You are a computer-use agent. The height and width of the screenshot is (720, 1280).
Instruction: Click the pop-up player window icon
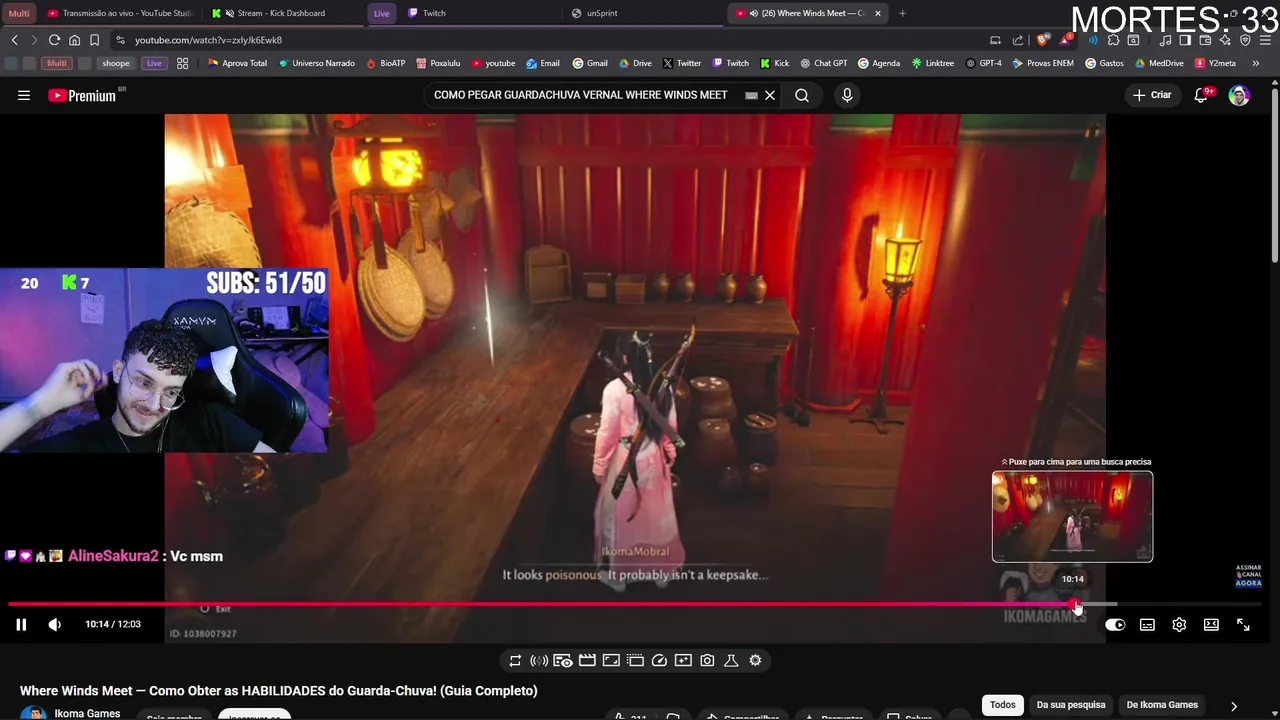(635, 660)
